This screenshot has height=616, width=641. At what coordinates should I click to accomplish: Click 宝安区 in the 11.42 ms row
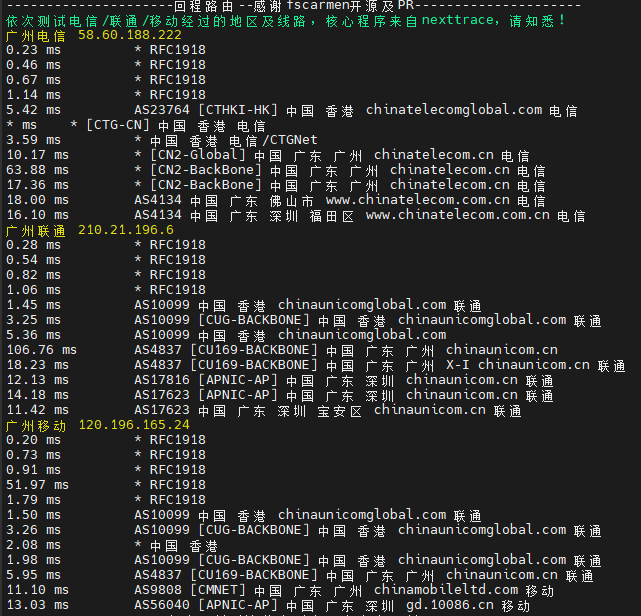340,411
